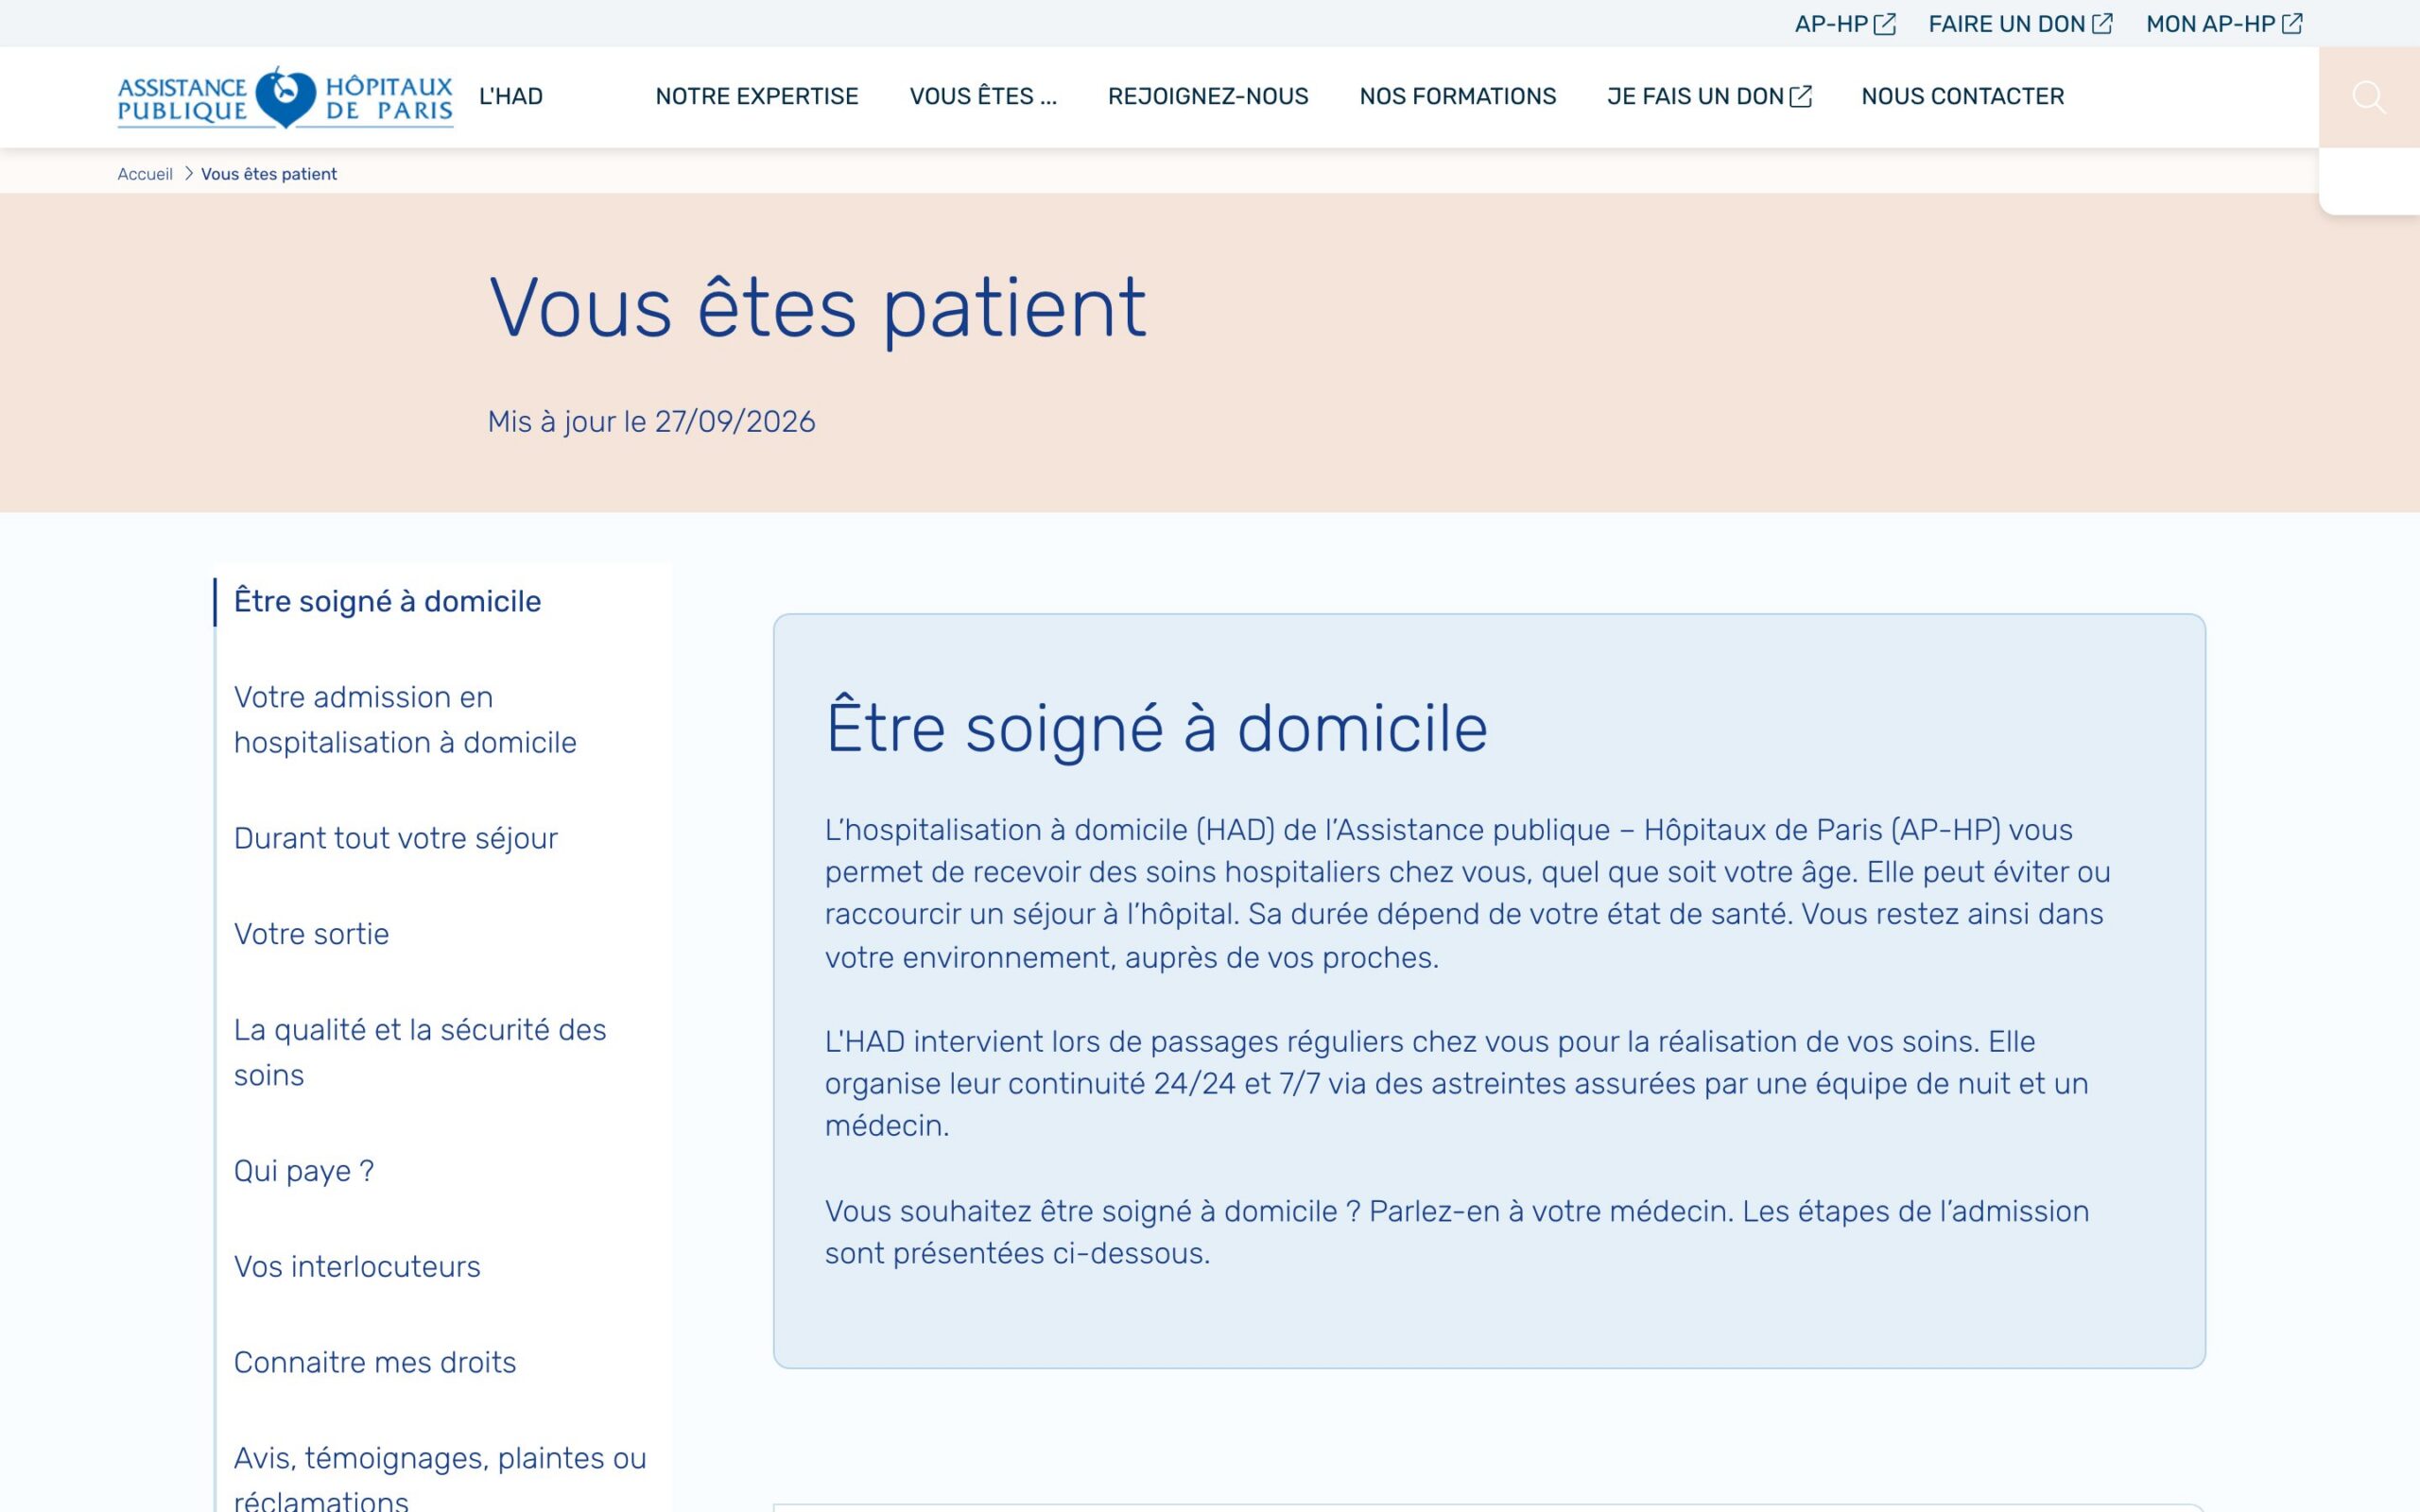Viewport: 2420px width, 1512px height.
Task: Jump to 'Qui paye ?' section
Action: (304, 1171)
